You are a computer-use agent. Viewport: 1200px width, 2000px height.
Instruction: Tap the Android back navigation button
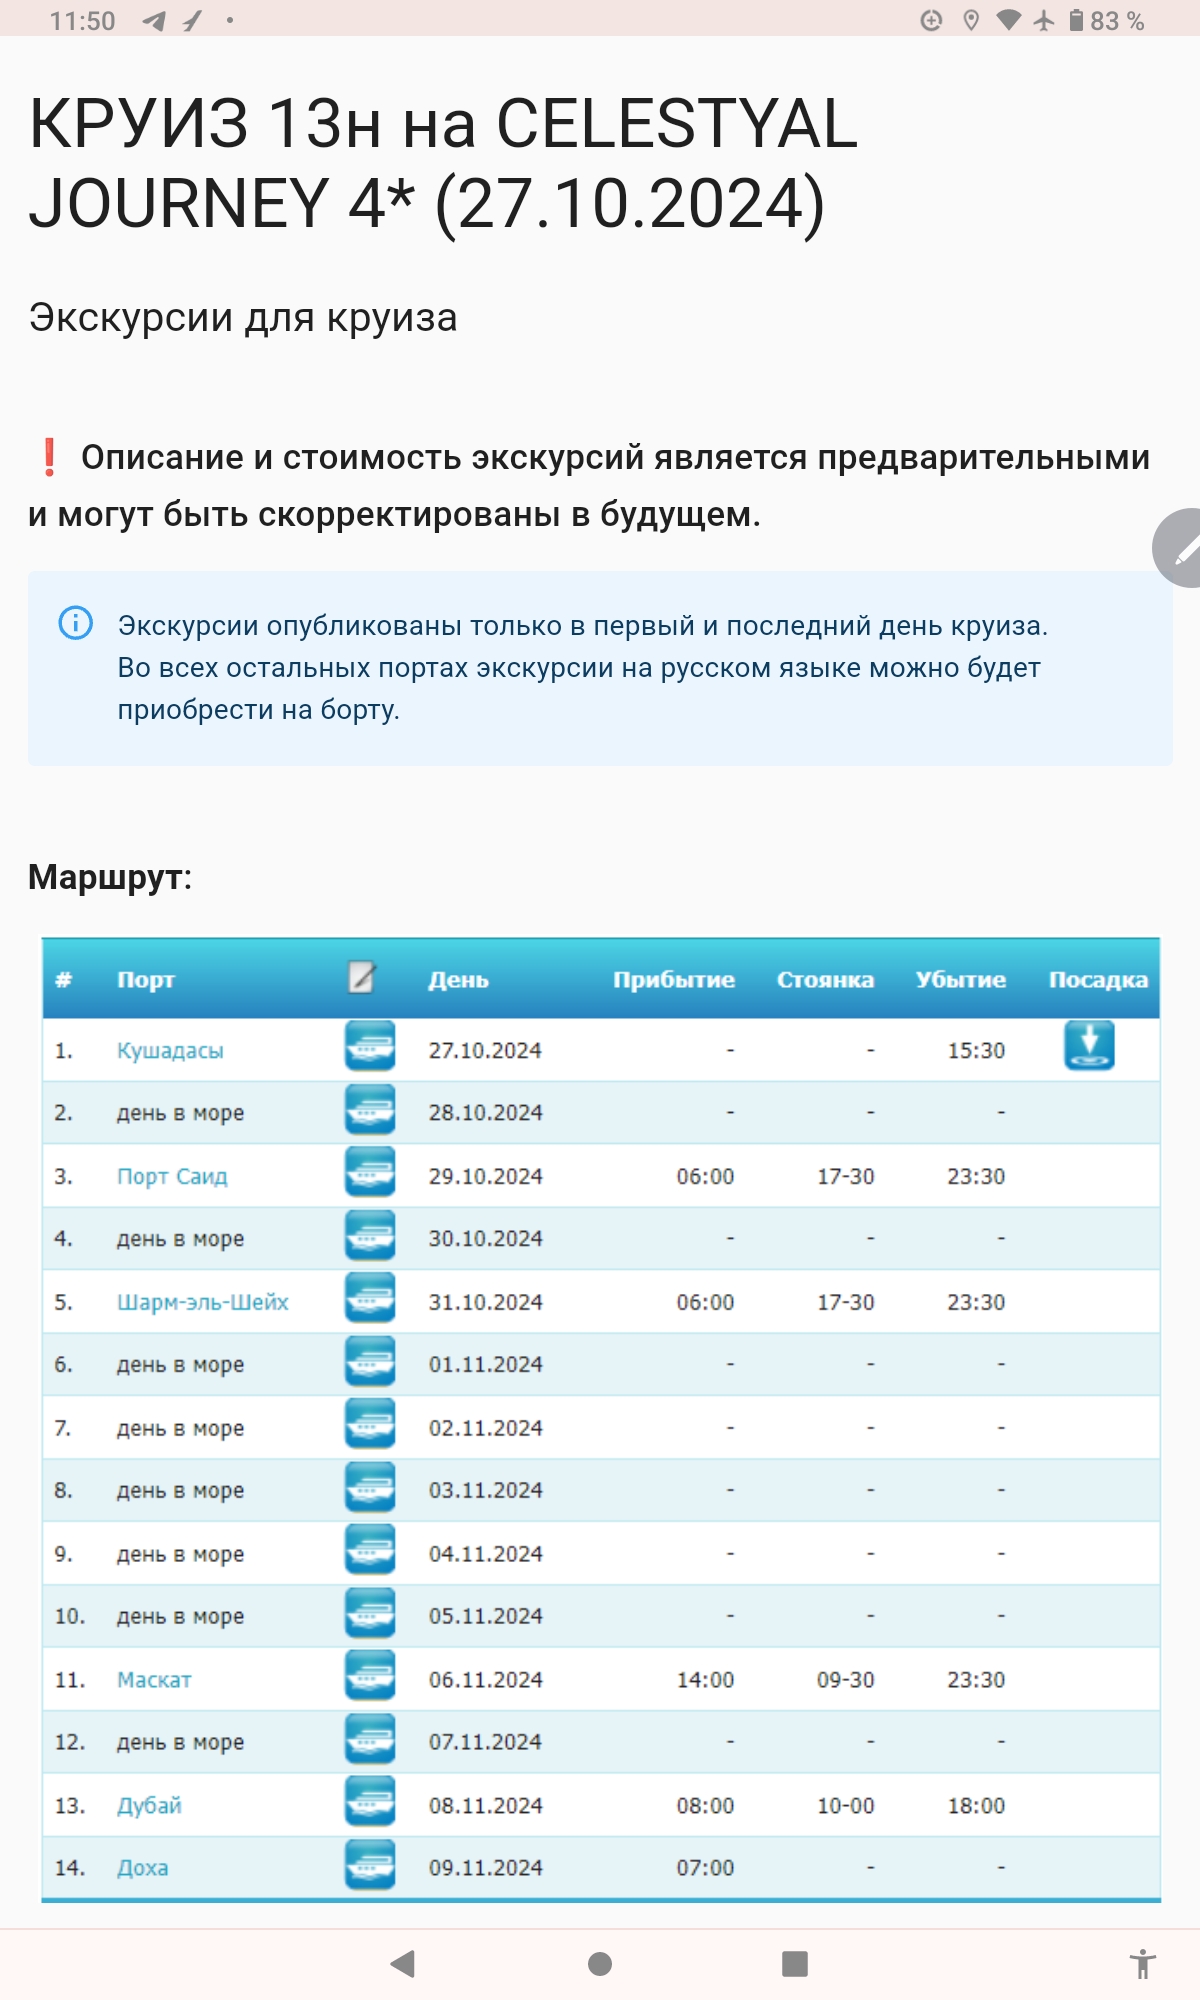tap(403, 1964)
